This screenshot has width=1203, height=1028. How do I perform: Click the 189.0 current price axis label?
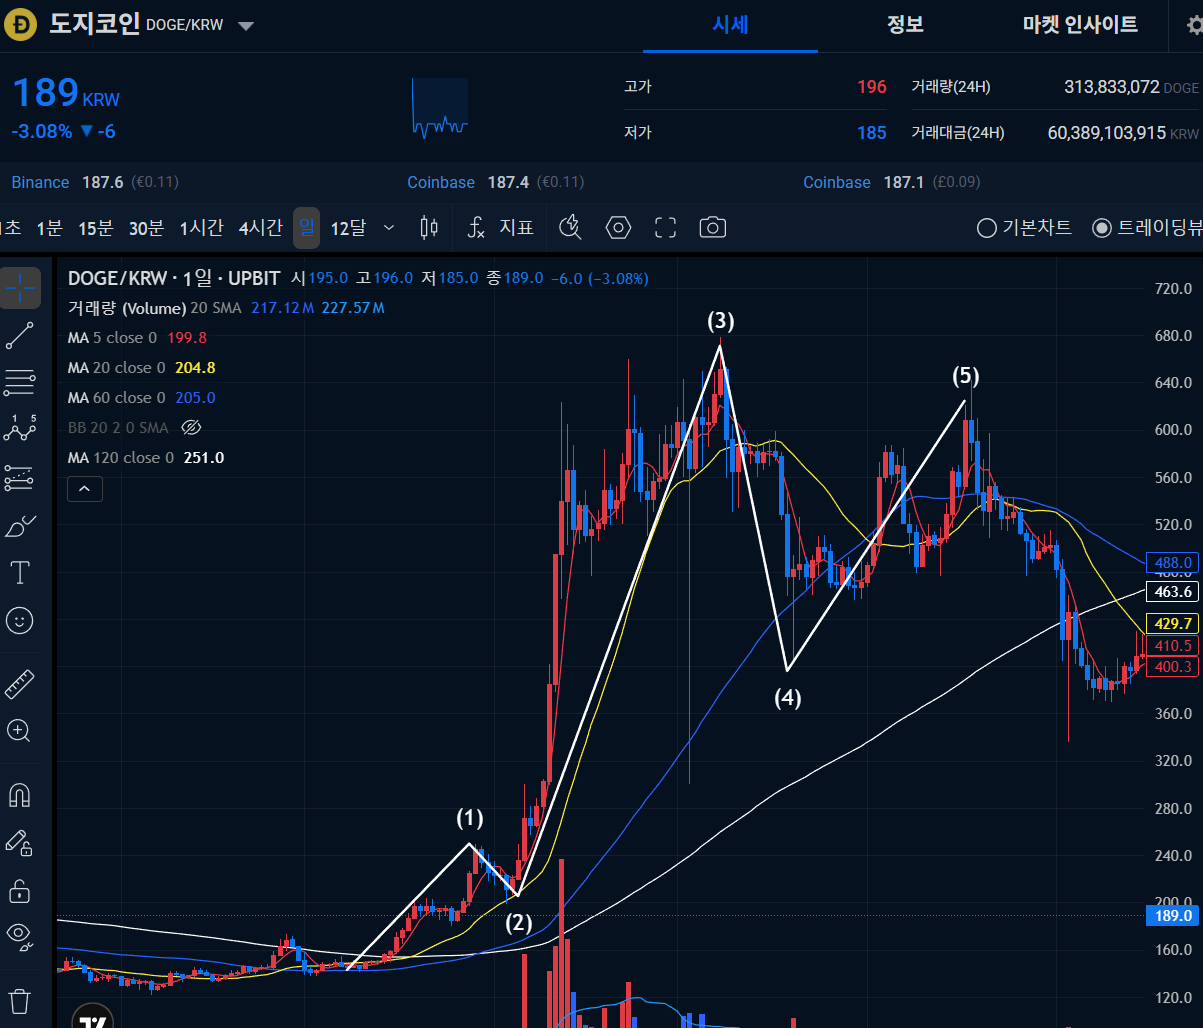pos(1173,916)
